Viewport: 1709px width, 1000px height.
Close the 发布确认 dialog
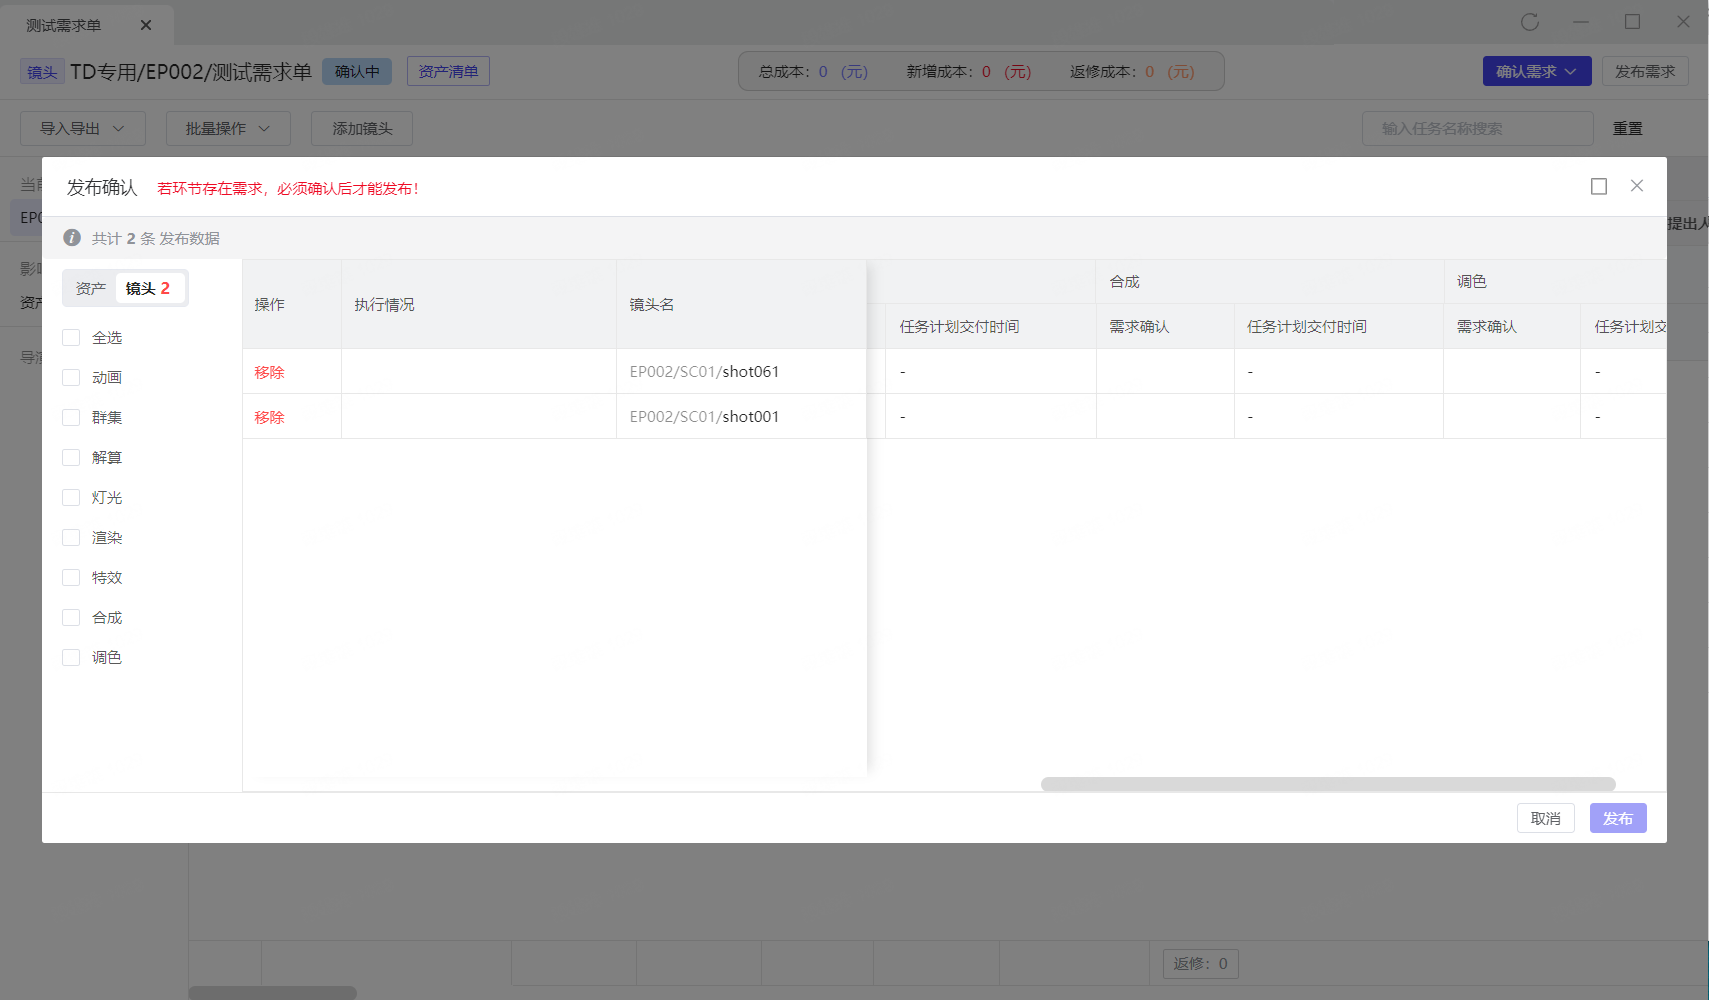[1636, 186]
